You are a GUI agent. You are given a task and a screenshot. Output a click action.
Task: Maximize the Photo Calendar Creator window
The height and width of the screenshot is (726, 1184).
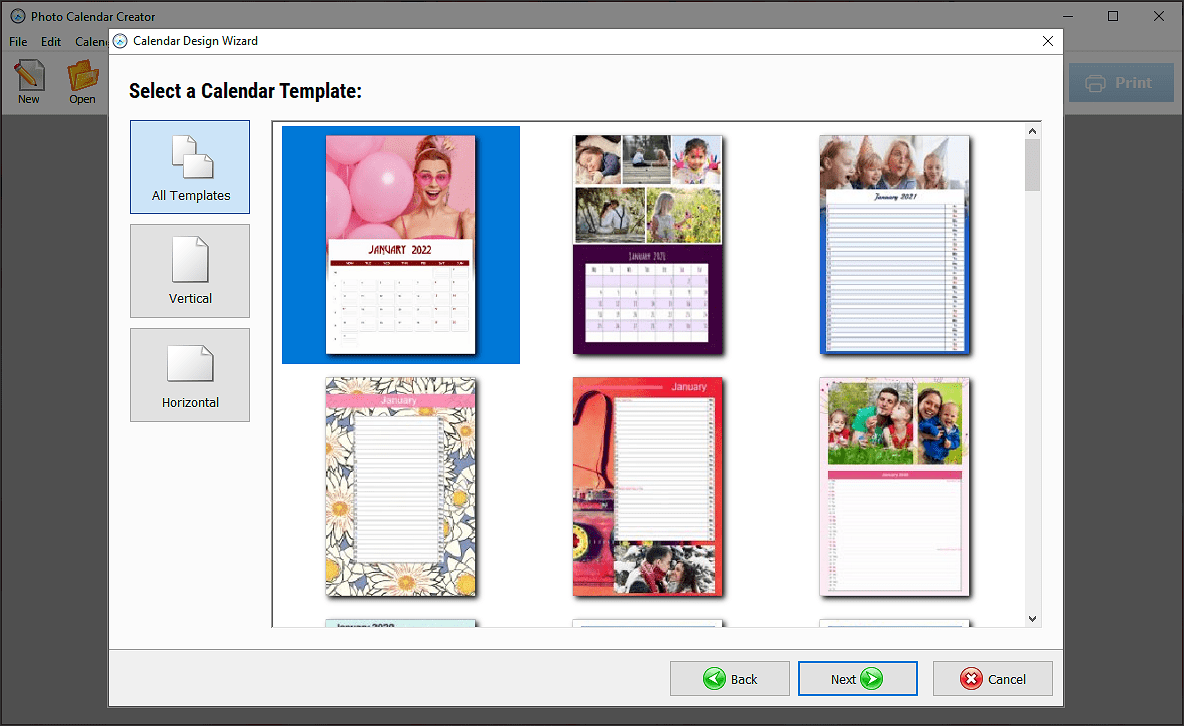pos(1113,16)
